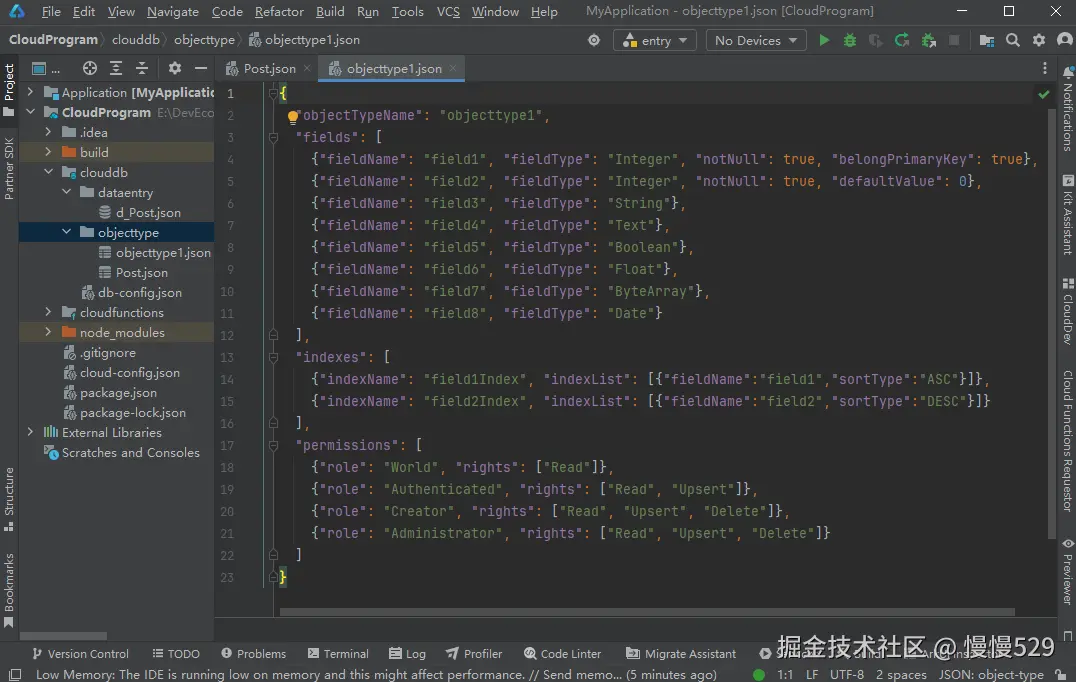Open the VCS menu

[x=448, y=12]
